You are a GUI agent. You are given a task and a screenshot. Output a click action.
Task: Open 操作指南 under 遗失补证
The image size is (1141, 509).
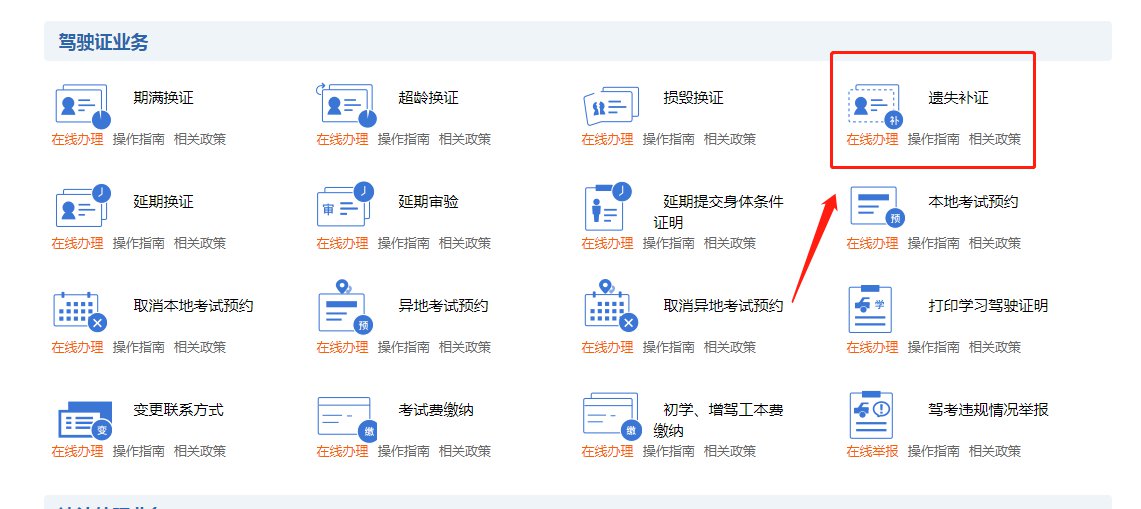[x=934, y=139]
